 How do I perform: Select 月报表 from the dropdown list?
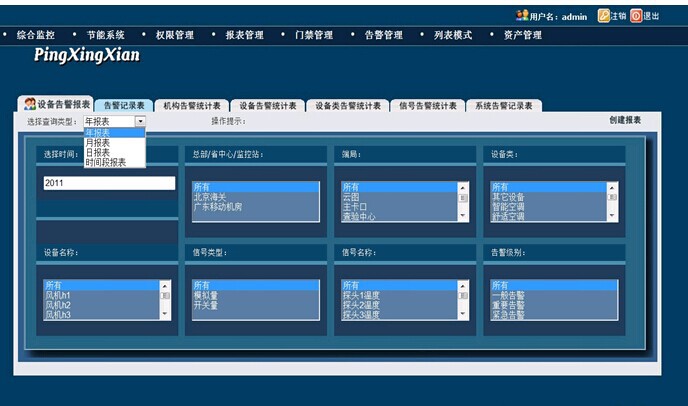pos(98,142)
